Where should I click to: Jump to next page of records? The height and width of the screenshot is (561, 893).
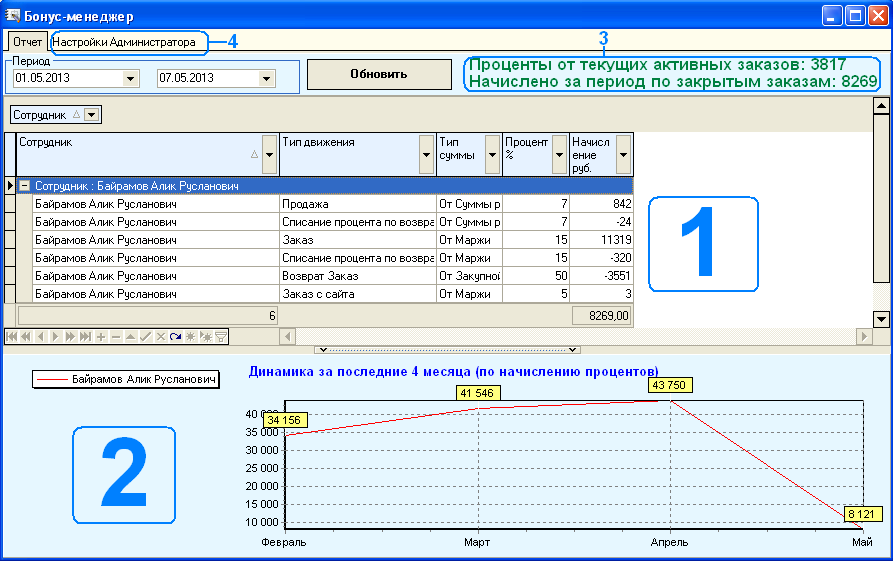click(x=70, y=337)
